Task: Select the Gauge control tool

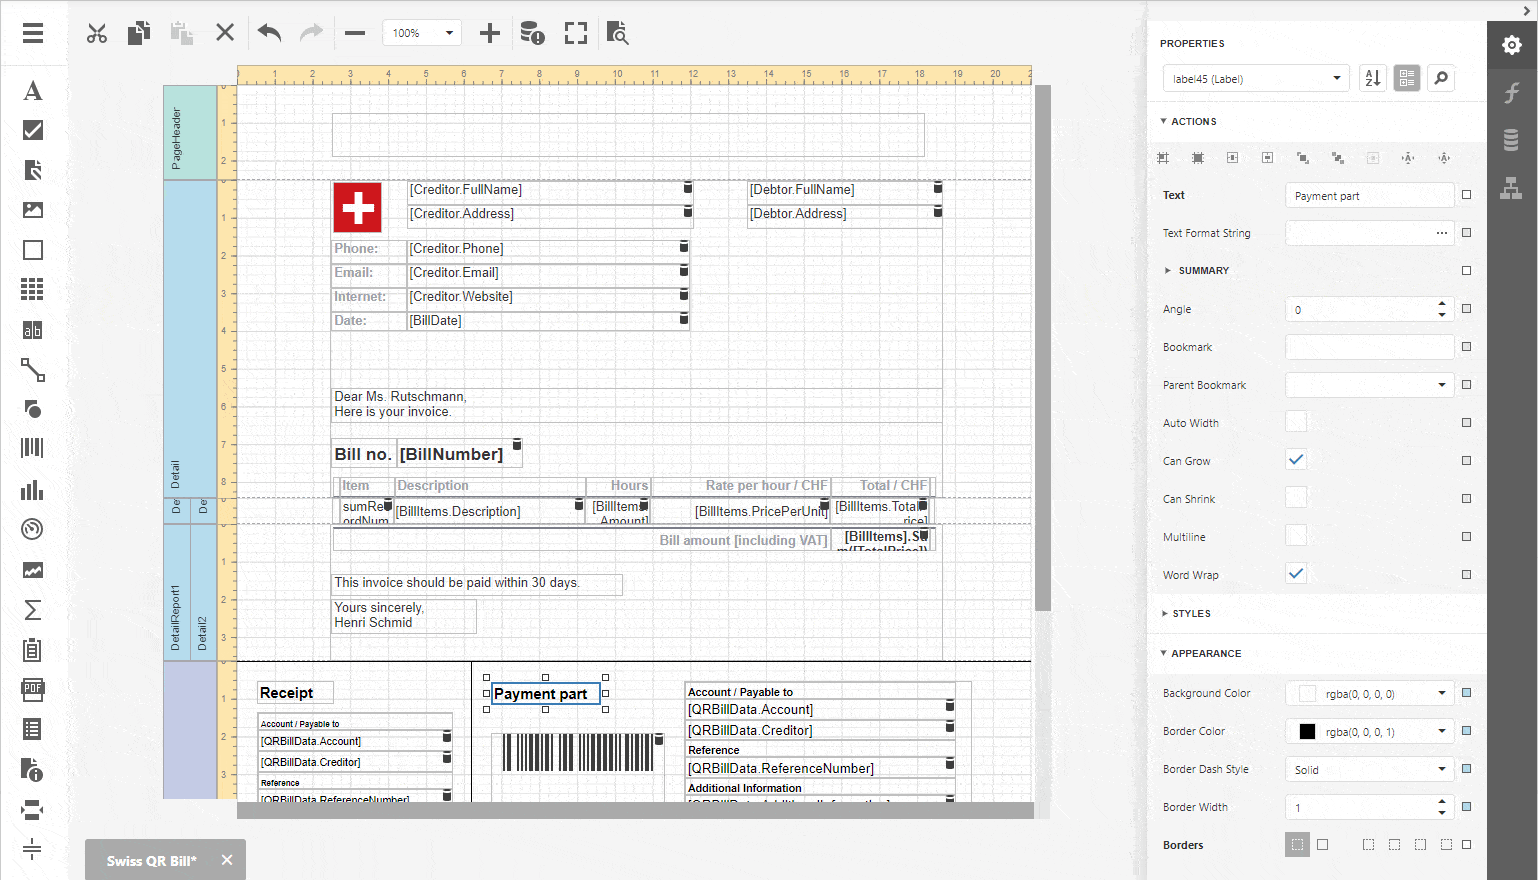Action: 33,529
